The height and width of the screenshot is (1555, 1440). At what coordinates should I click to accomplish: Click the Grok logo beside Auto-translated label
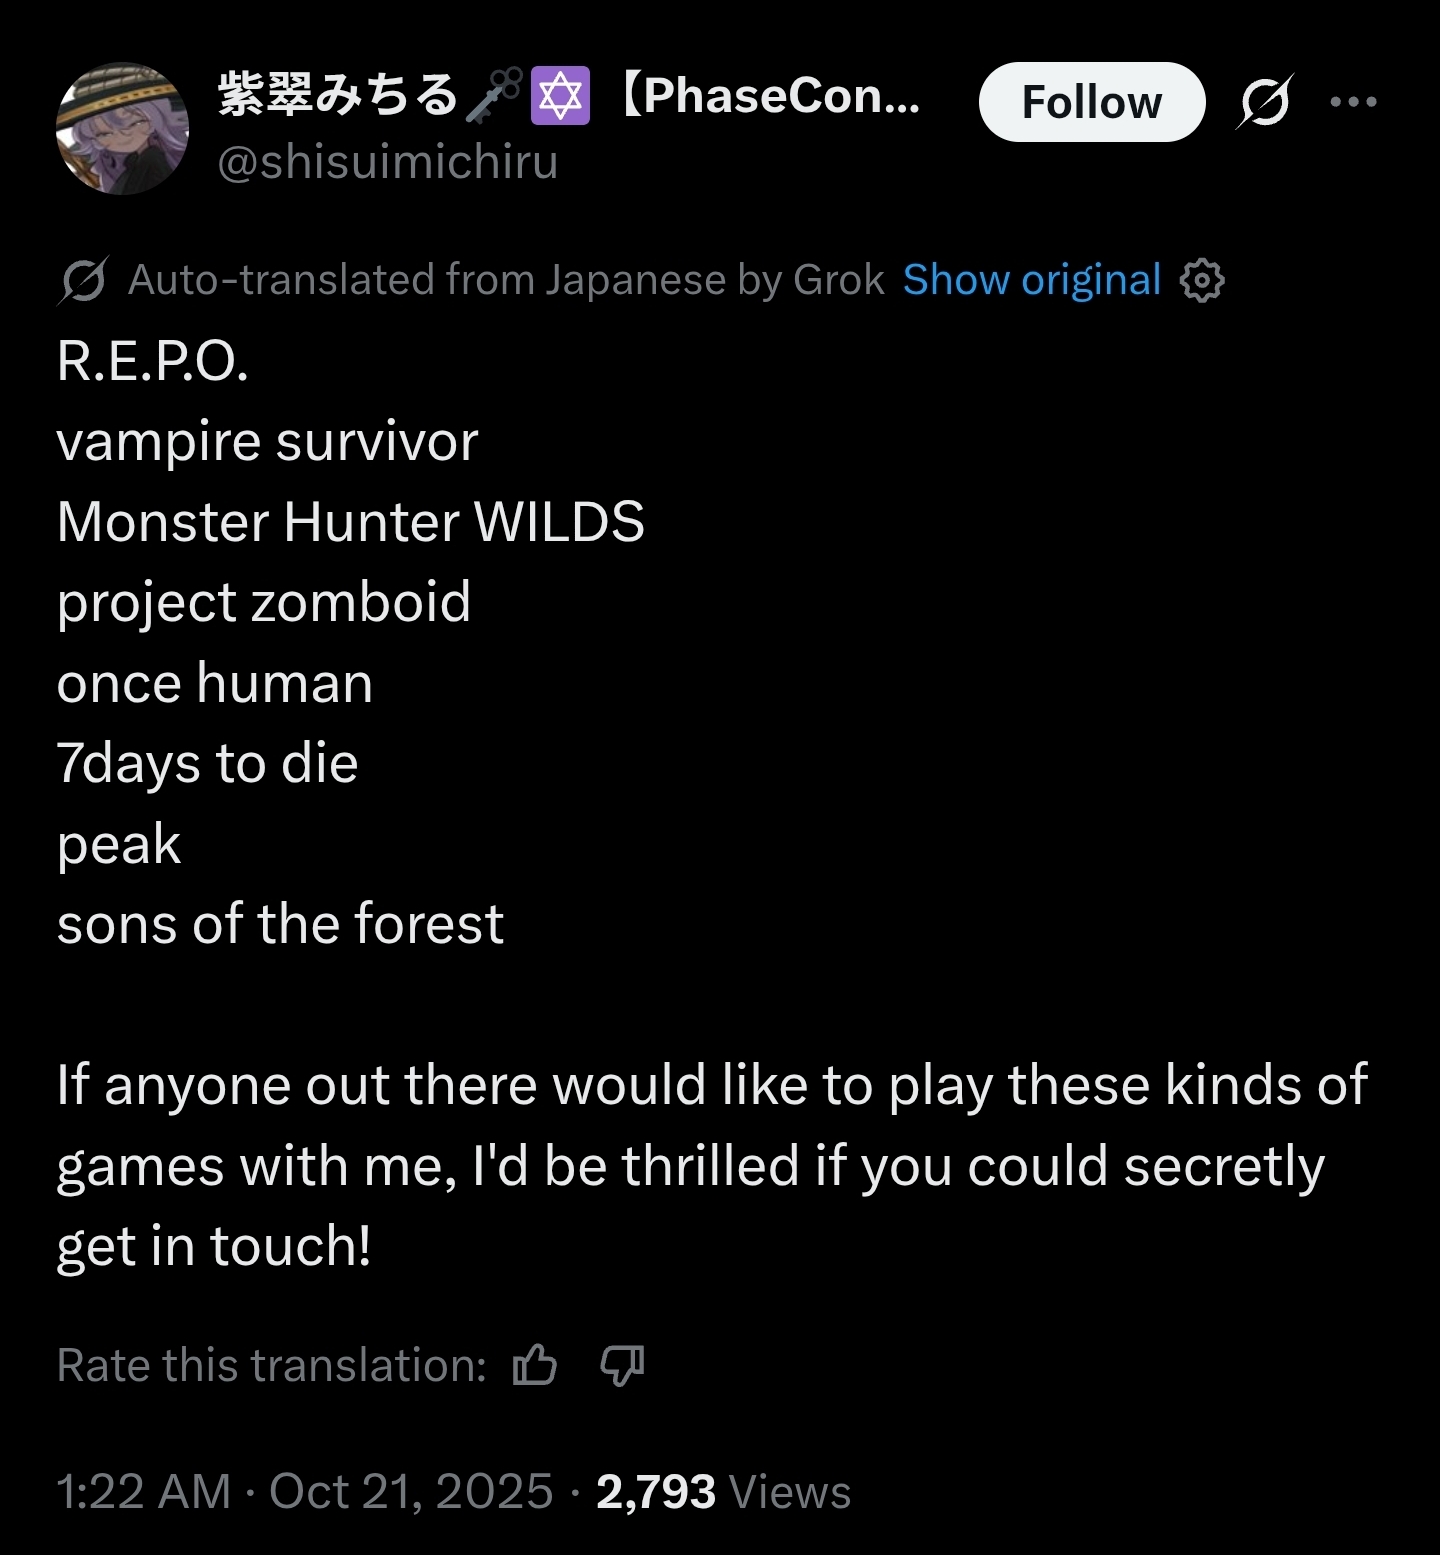pyautogui.click(x=83, y=281)
